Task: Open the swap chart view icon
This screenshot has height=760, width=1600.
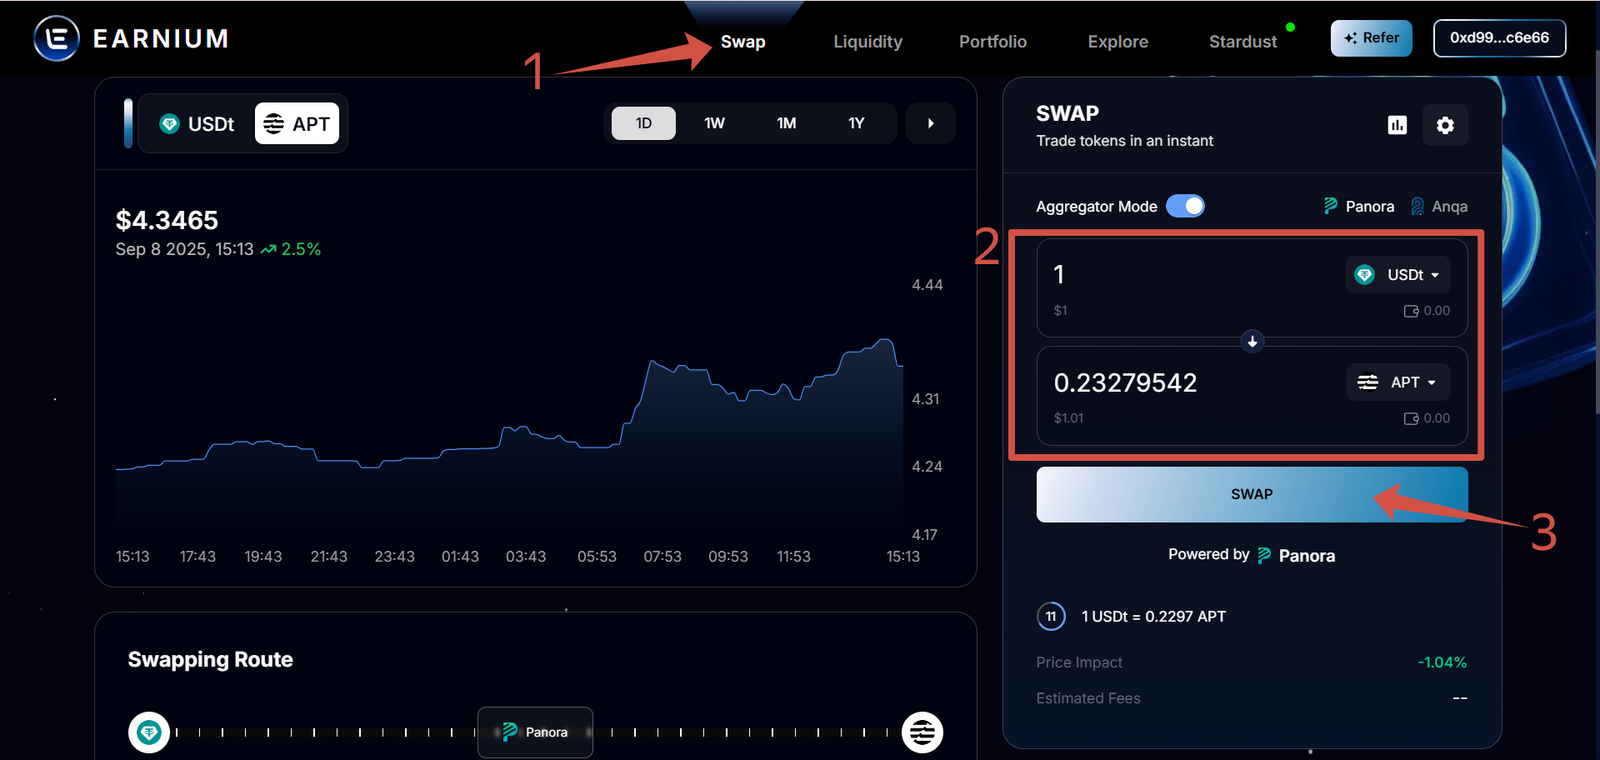Action: point(1397,125)
